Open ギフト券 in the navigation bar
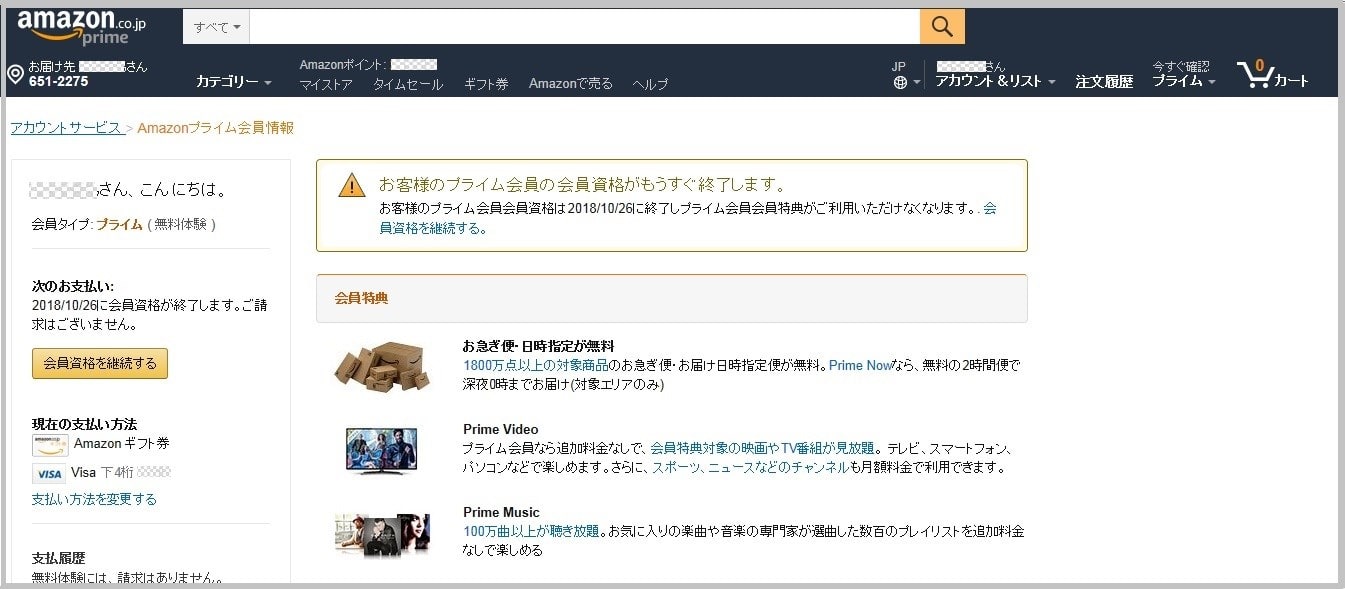 486,85
